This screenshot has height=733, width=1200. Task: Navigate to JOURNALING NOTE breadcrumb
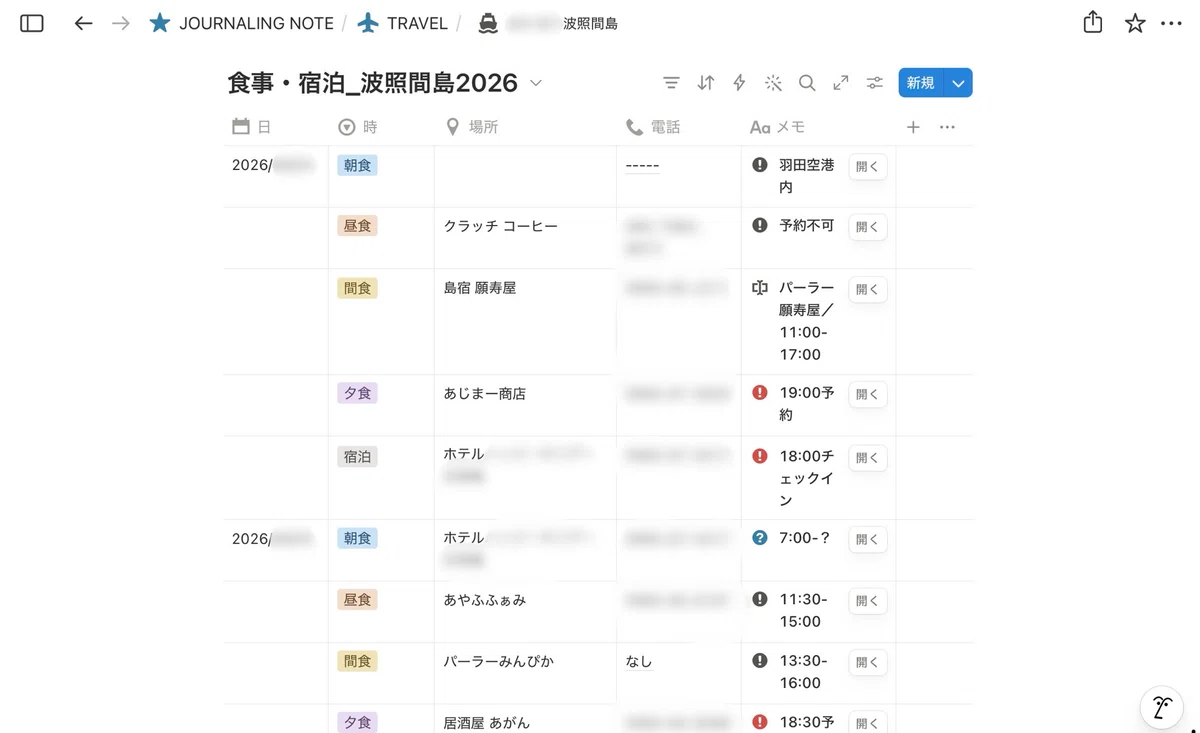(x=244, y=23)
